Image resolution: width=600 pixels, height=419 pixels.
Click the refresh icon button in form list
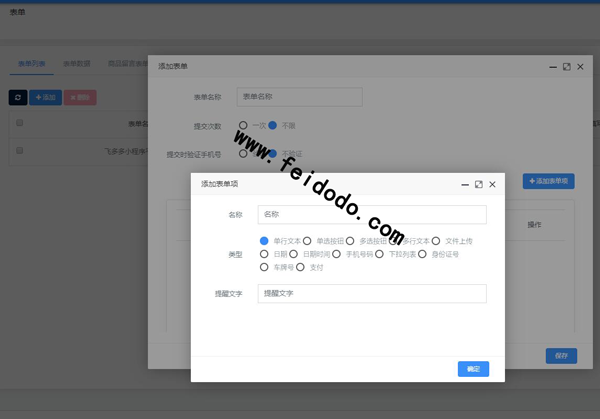coord(18,98)
